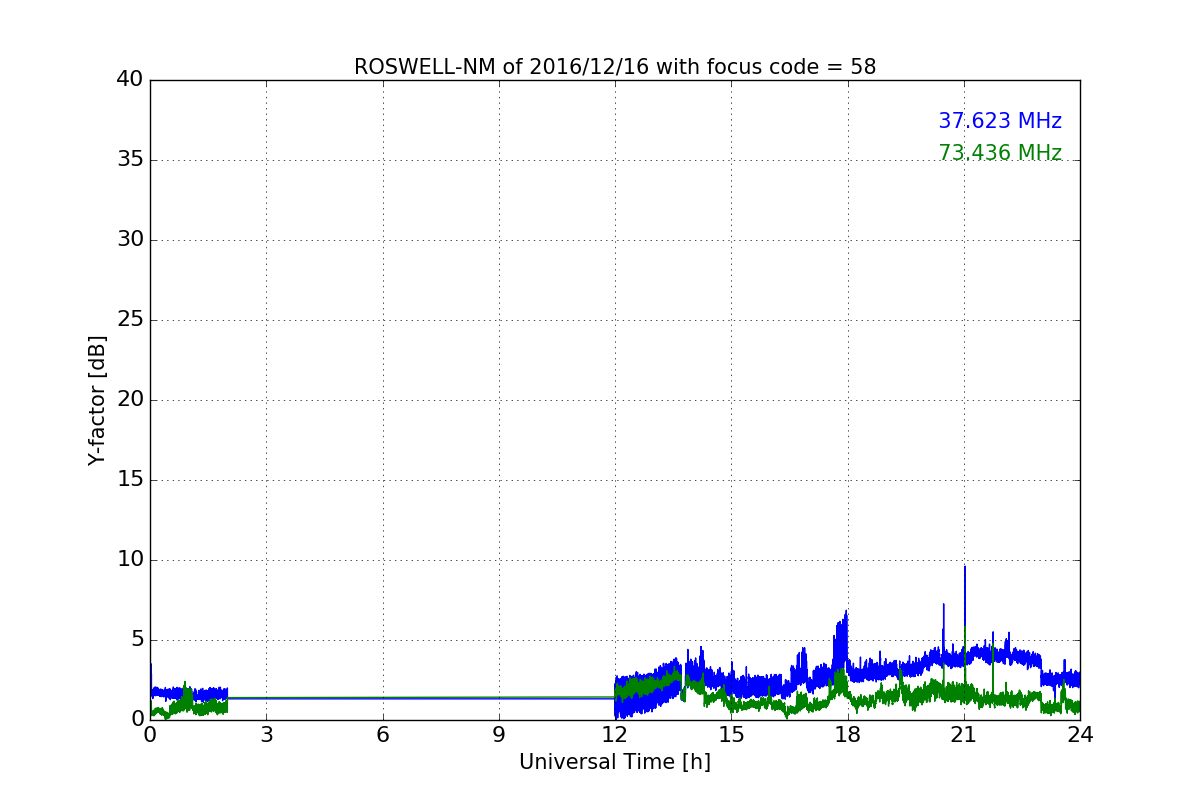Click x-axis tick label '15'
Viewport: 1200px width, 800px height.
[731, 735]
